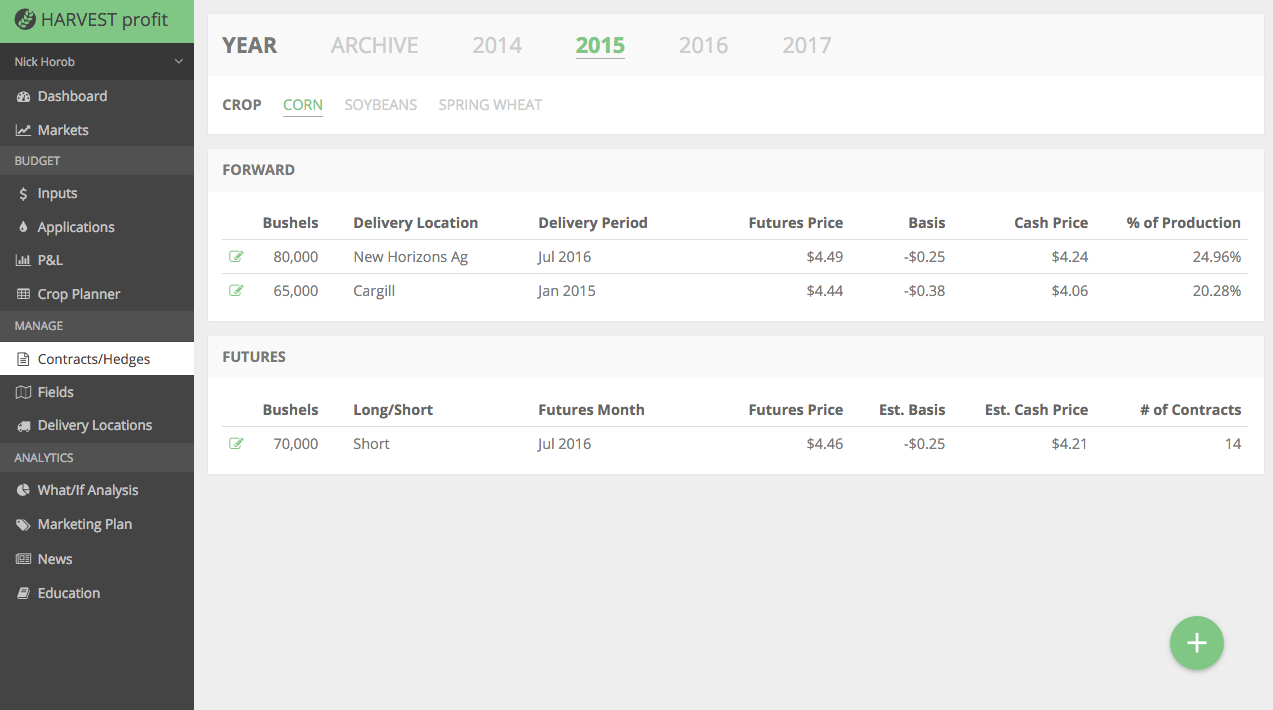Image resolution: width=1273 pixels, height=710 pixels.
Task: Open the Archive year tab
Action: click(374, 45)
